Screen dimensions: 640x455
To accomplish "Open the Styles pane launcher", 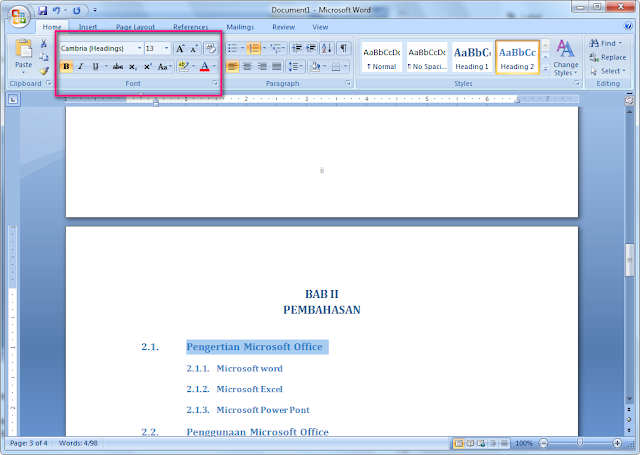I will click(577, 83).
